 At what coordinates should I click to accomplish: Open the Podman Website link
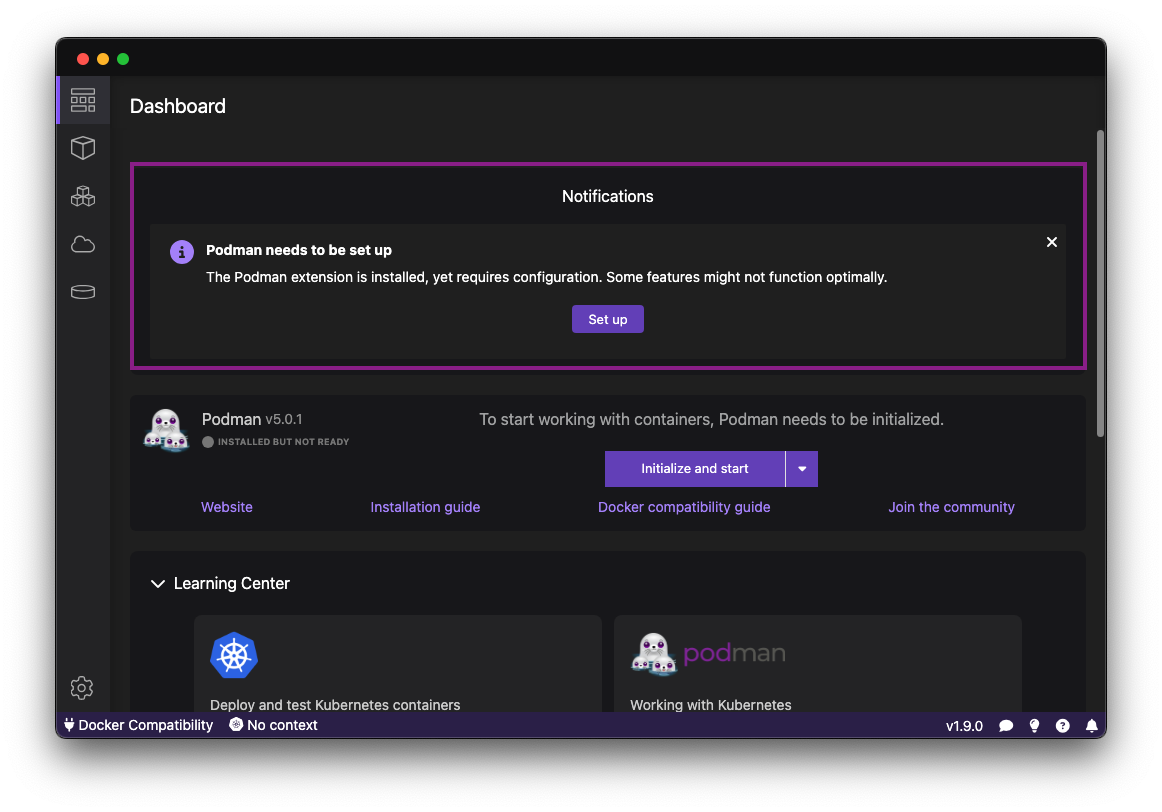(227, 507)
